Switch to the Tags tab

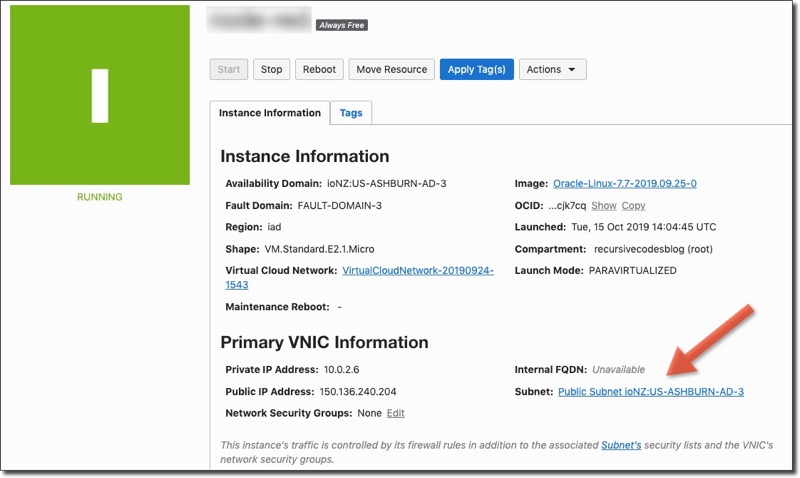(x=351, y=113)
